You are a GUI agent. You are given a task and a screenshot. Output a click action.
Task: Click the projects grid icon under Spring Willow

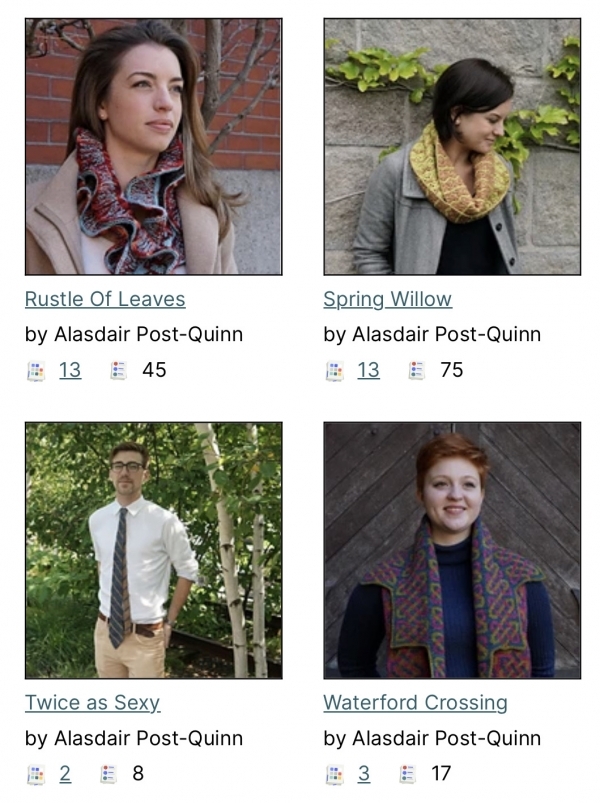(334, 371)
